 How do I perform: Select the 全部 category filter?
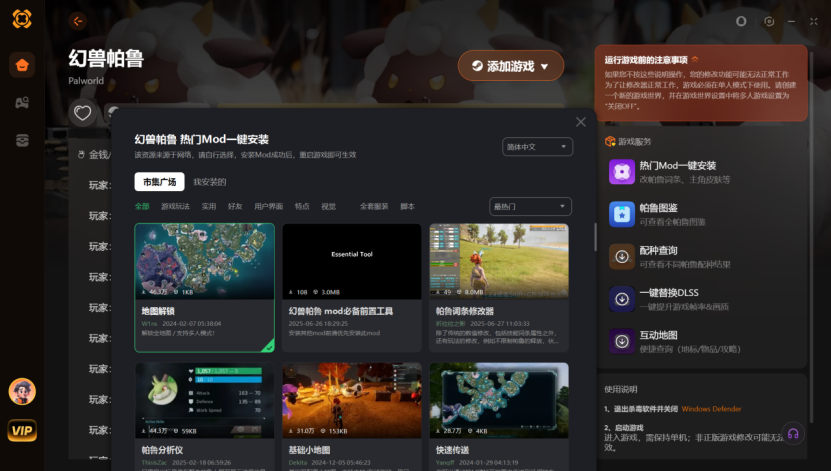(x=142, y=206)
